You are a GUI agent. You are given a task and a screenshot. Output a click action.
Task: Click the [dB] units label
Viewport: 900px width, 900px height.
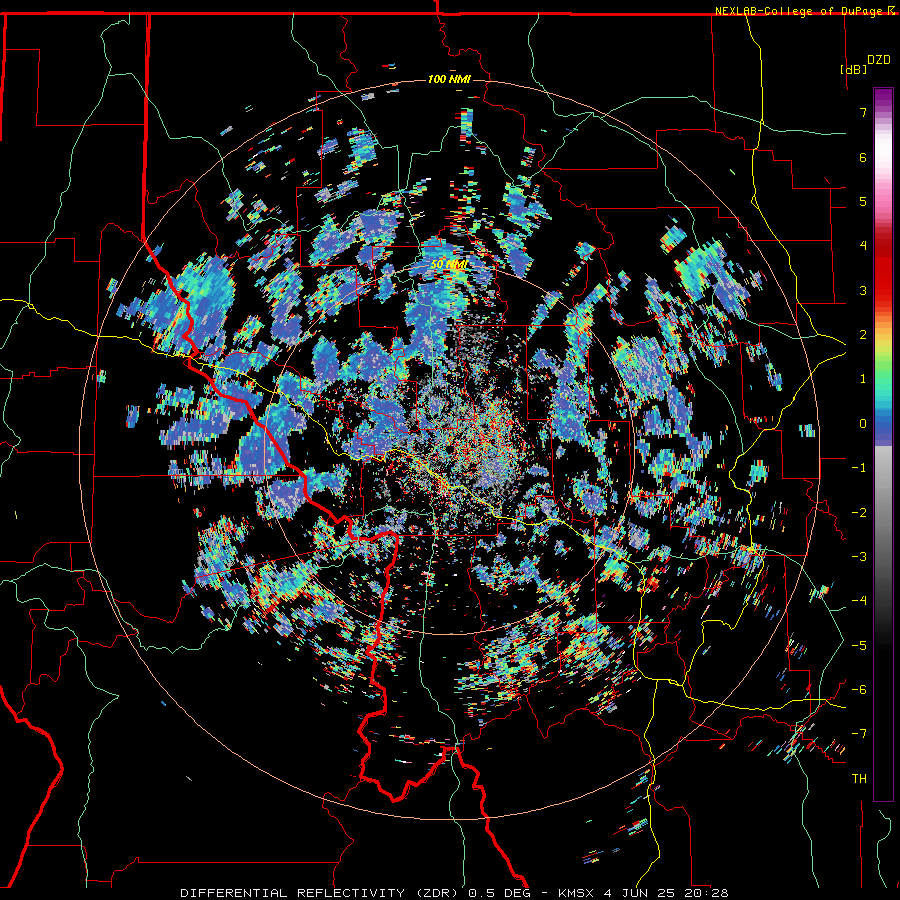point(853,69)
